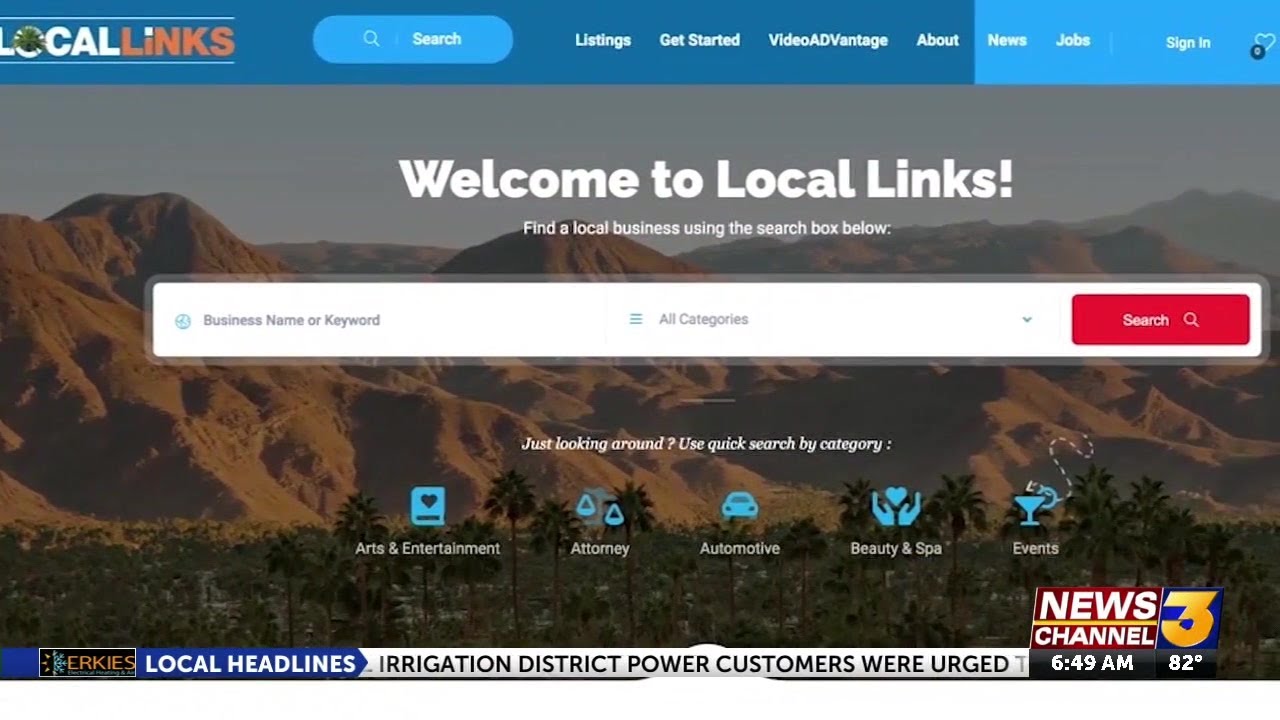Switch to the News section
The height and width of the screenshot is (720, 1280).
1007,40
